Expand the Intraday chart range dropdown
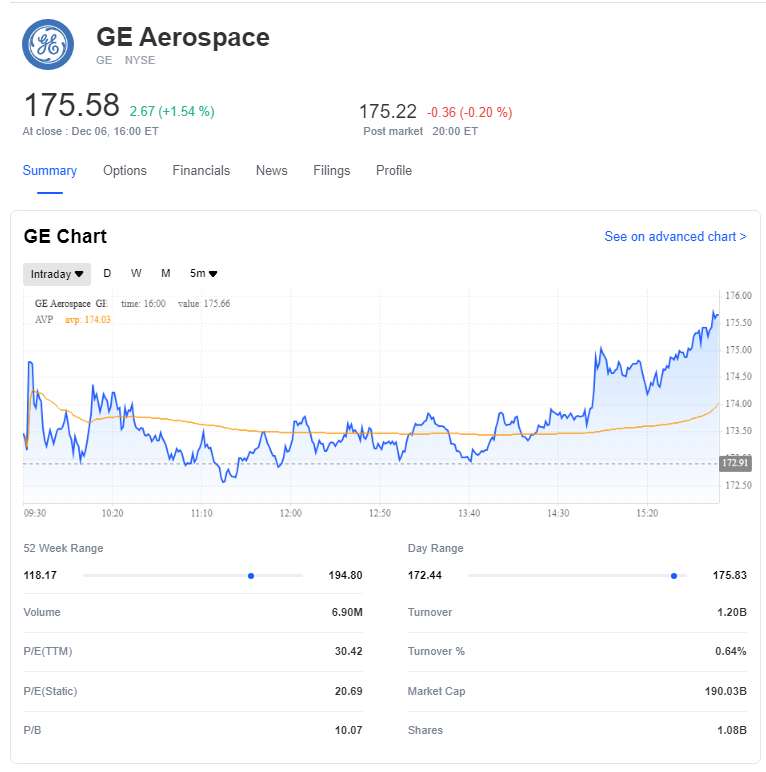This screenshot has width=766, height=772. click(x=57, y=274)
